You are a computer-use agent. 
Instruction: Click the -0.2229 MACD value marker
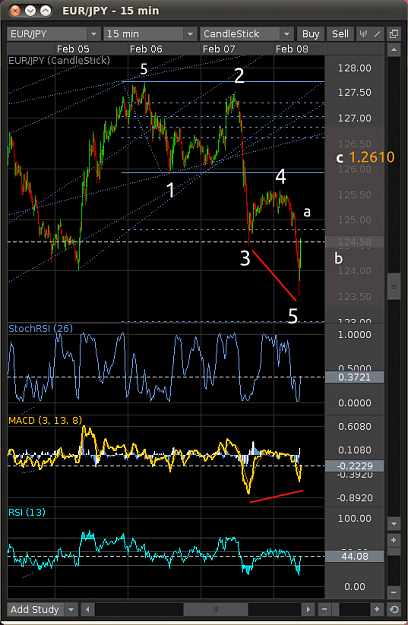355,466
